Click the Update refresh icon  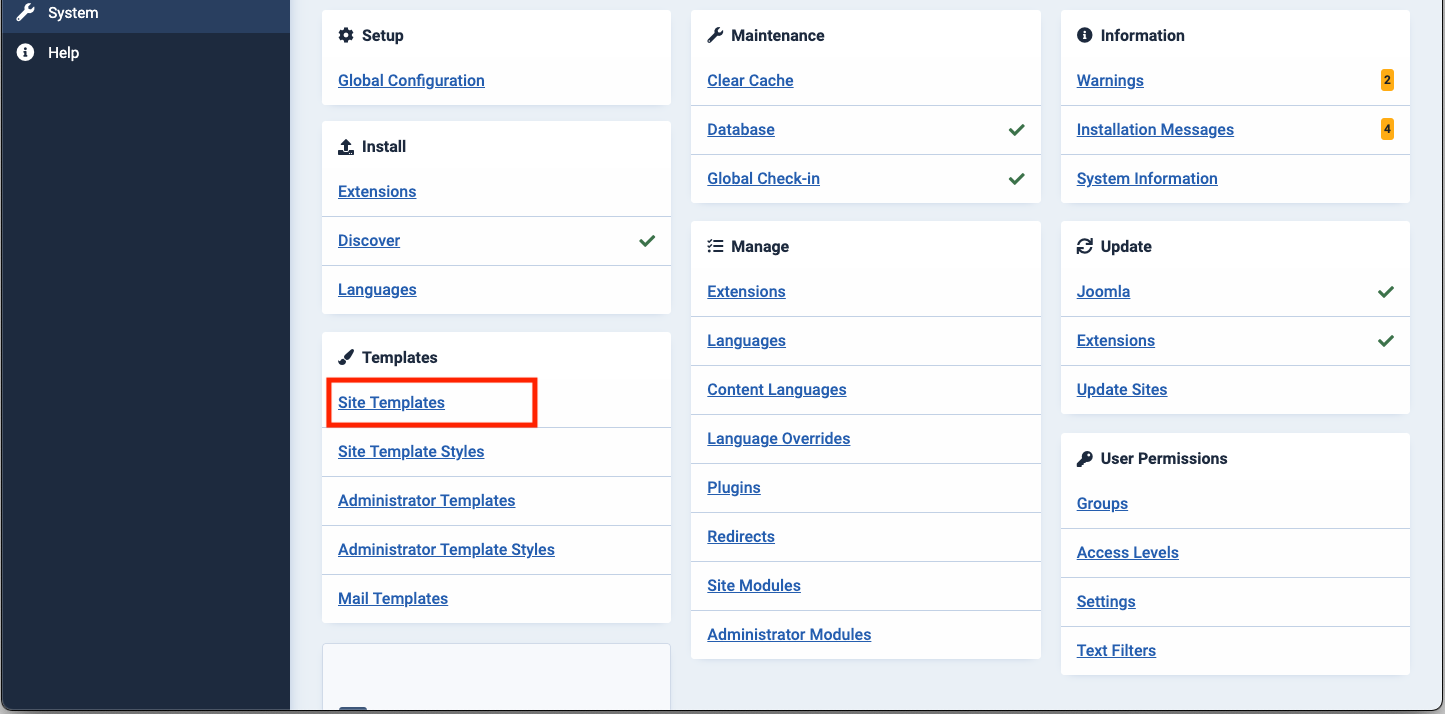tap(1085, 246)
